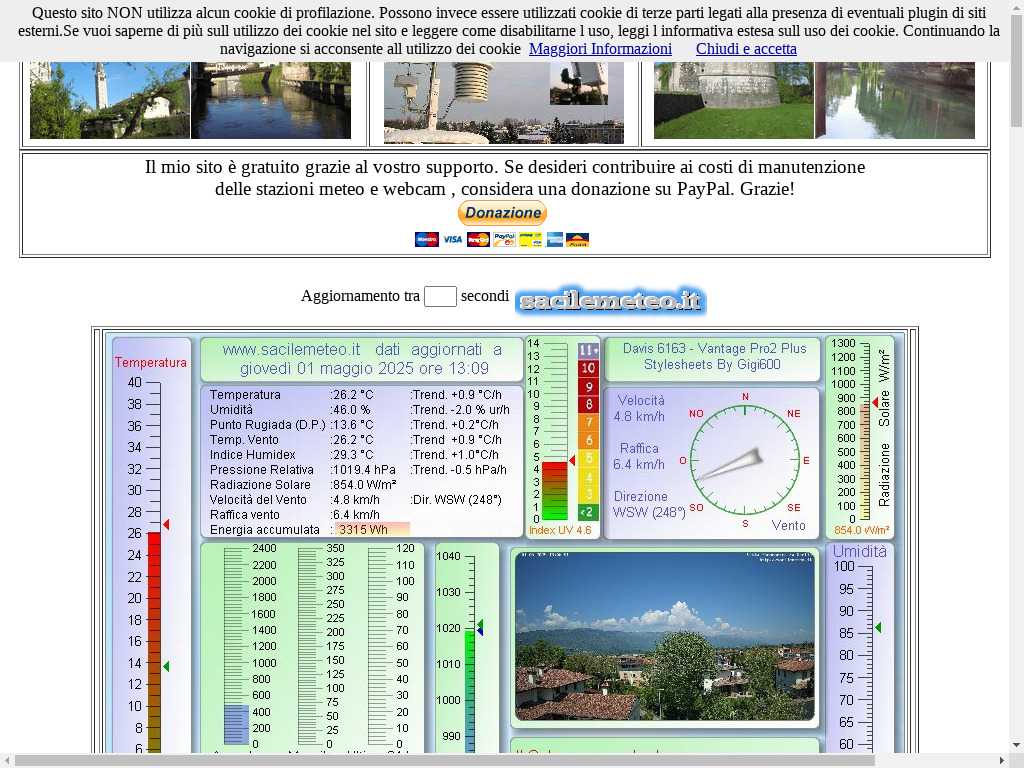1024x768 pixels.
Task: Open the live webcam landscape image
Action: (665, 636)
